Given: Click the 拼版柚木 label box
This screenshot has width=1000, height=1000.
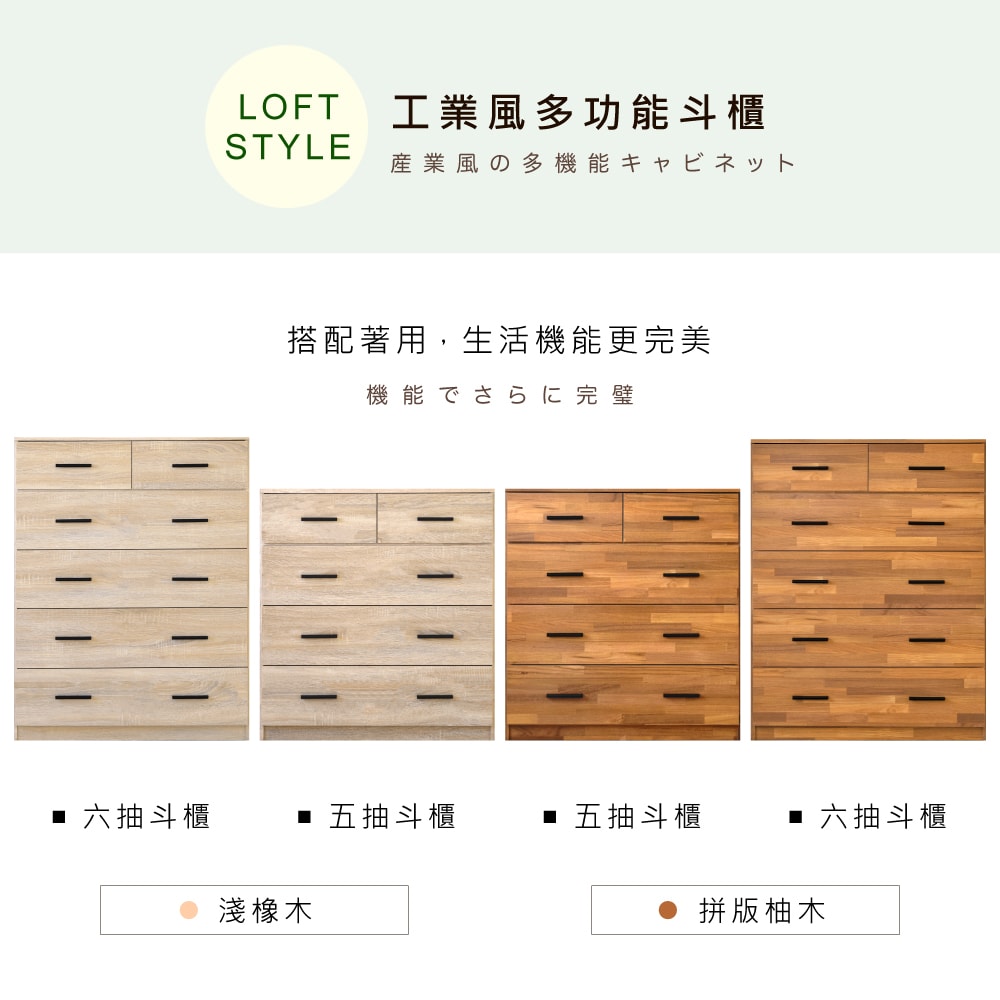Looking at the screenshot, I should click(746, 910).
